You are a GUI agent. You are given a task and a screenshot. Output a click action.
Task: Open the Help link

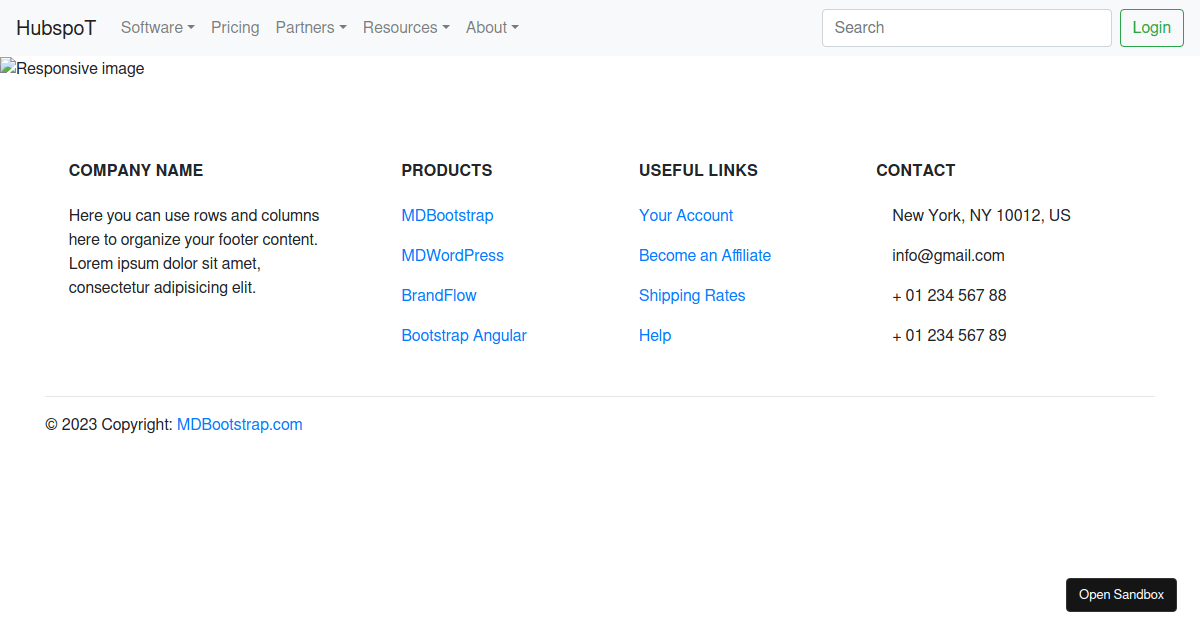pyautogui.click(x=655, y=336)
